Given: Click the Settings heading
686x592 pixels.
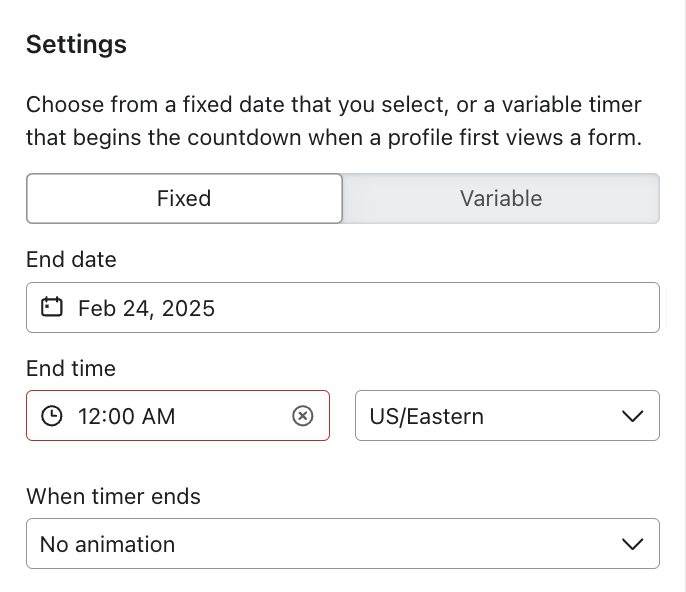Looking at the screenshot, I should click(x=76, y=44).
